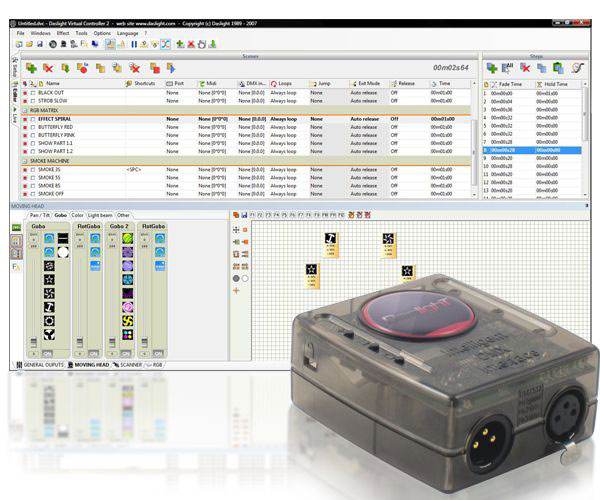This screenshot has height=500, width=600.
Task: Select the yellow swirl gobo in Gobo 2
Action: (127, 321)
